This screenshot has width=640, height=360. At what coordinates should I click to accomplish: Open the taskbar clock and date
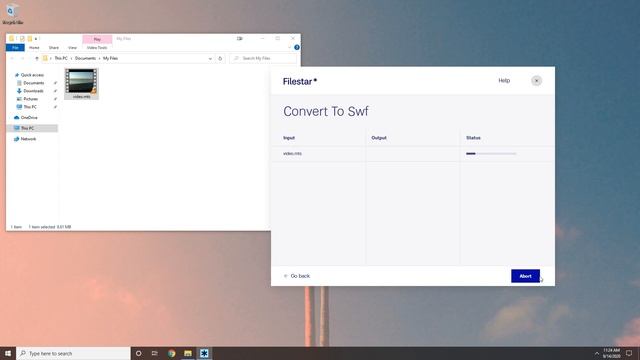click(x=611, y=353)
